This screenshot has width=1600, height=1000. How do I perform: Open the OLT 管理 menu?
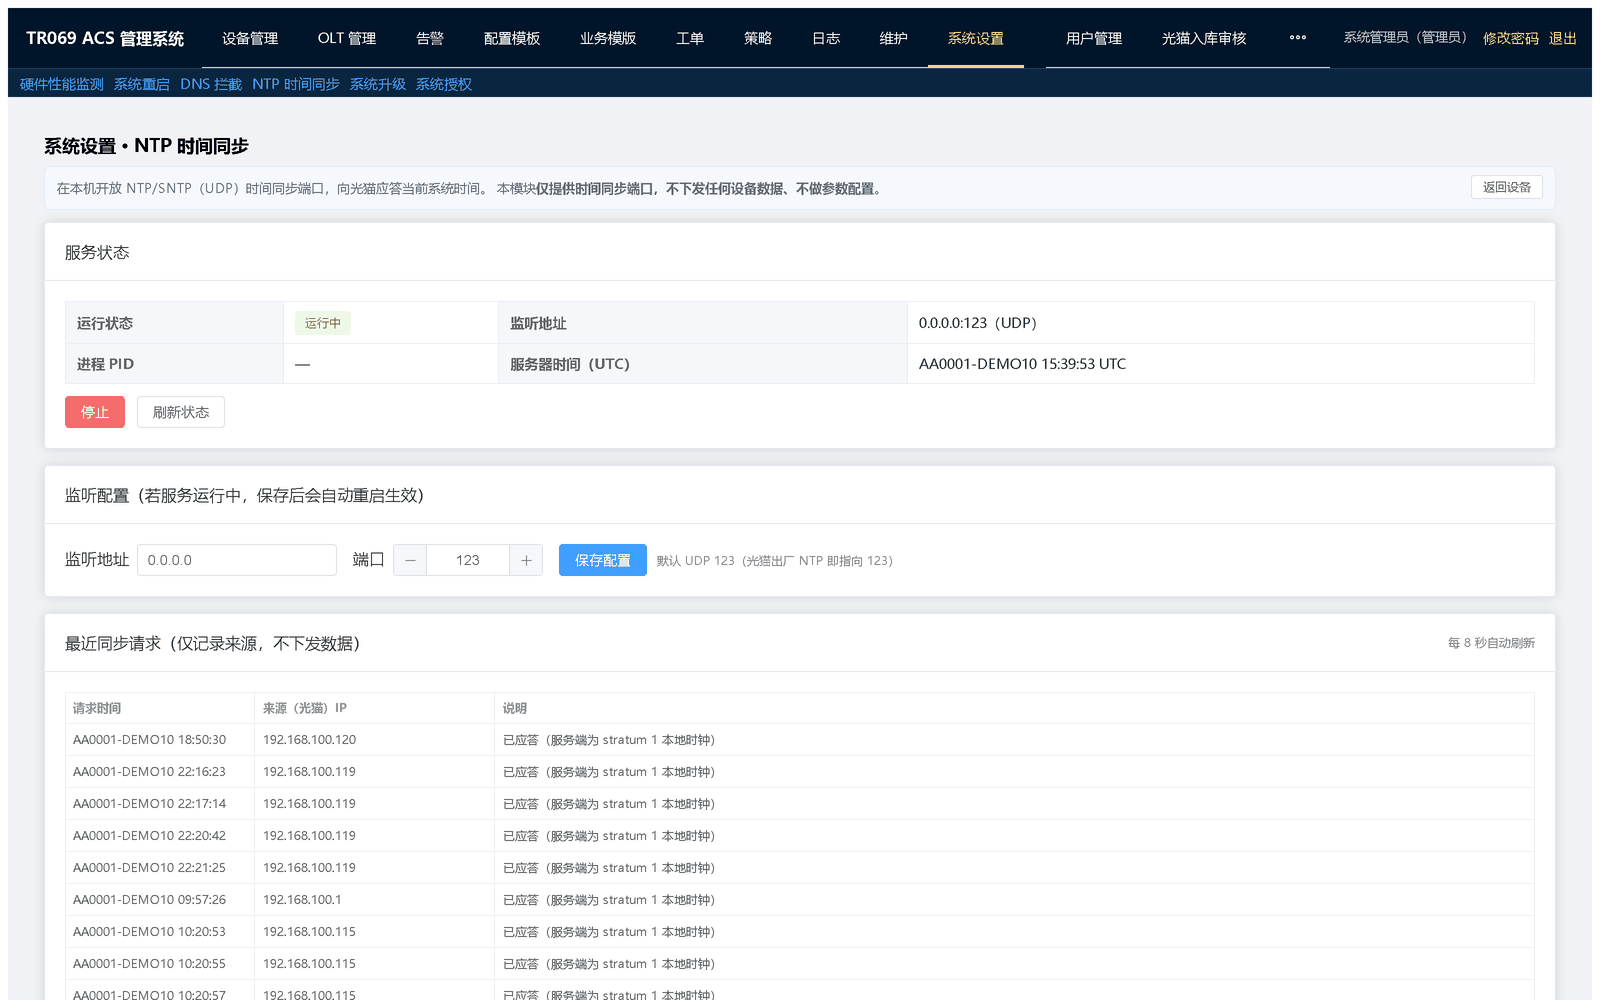click(347, 38)
